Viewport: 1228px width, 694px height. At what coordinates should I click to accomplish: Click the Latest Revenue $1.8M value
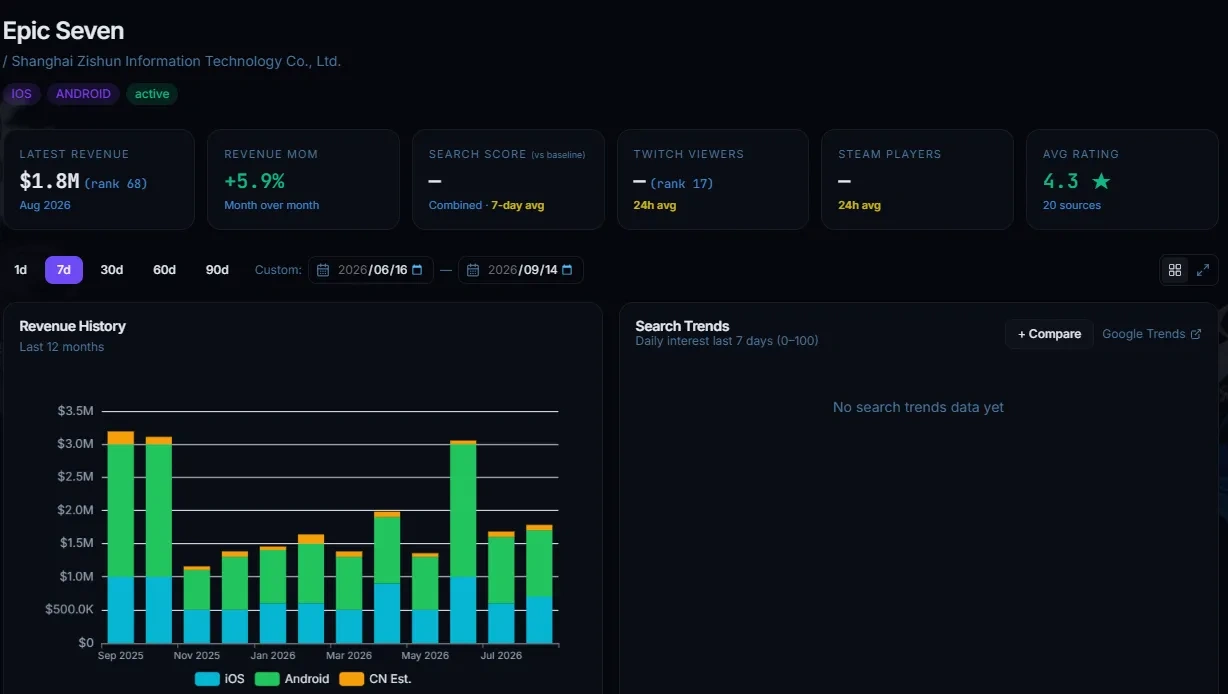(x=49, y=181)
